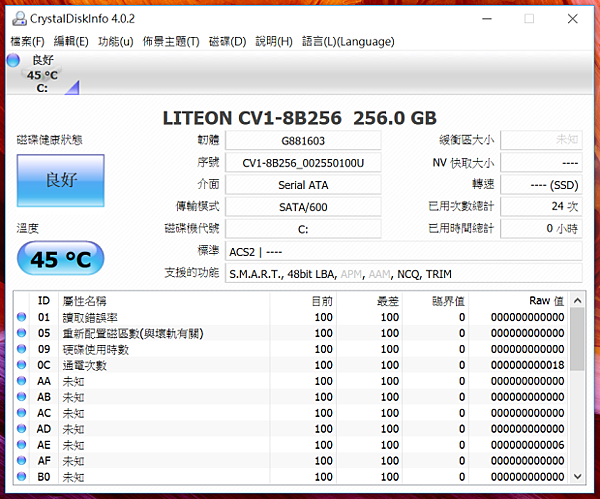The image size is (600, 499).
Task: Click the interface field Serial ATA
Action: coord(303,185)
